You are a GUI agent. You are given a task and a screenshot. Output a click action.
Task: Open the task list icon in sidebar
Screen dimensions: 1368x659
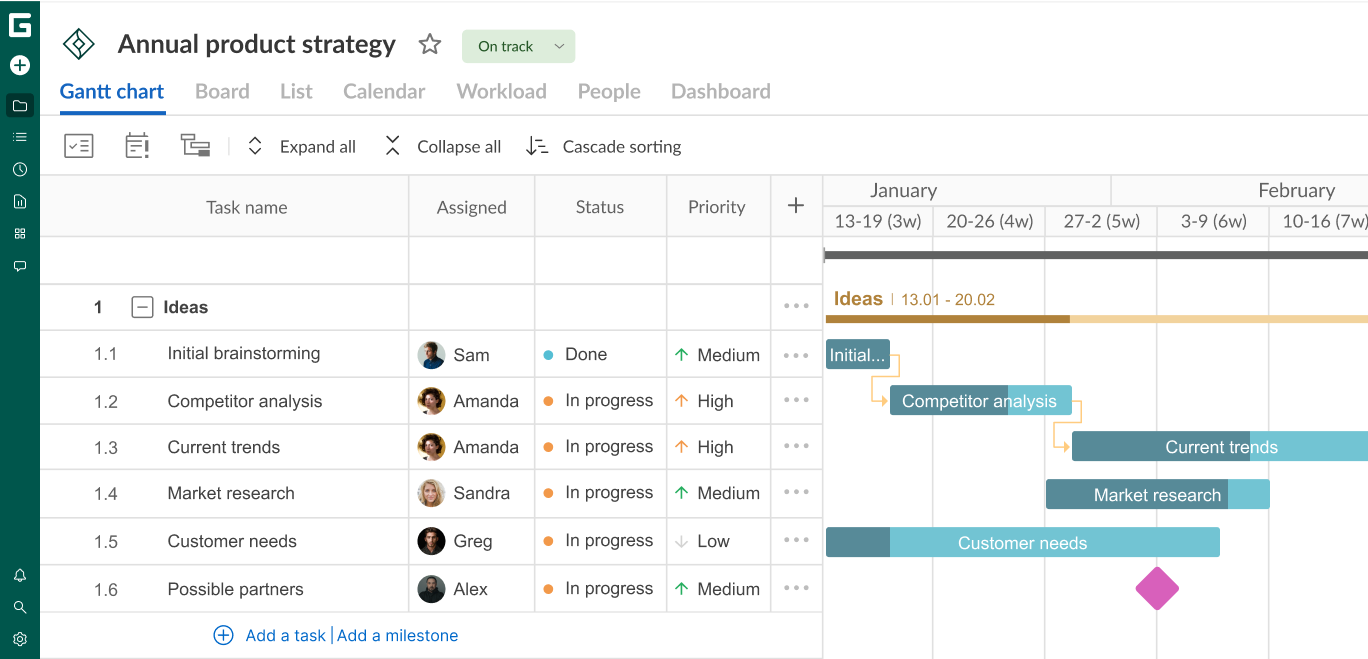[x=19, y=137]
